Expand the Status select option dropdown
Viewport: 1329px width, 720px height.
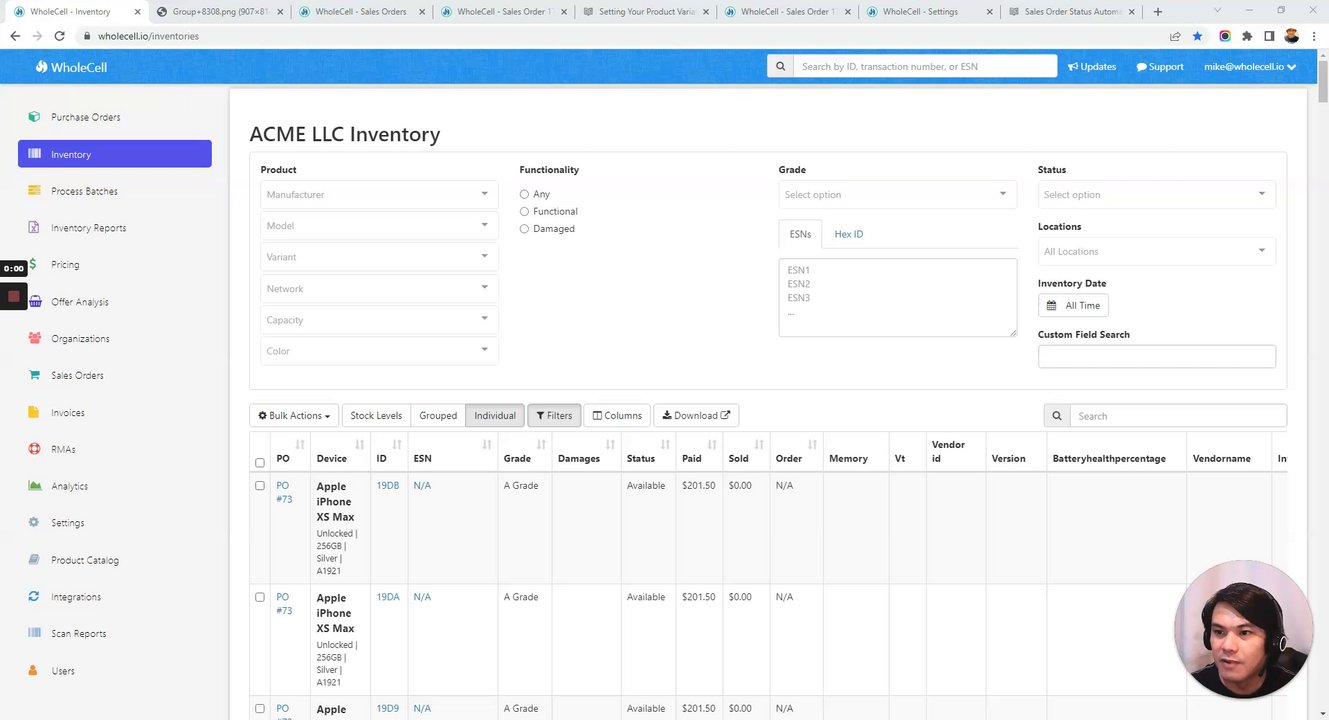[x=1156, y=195]
